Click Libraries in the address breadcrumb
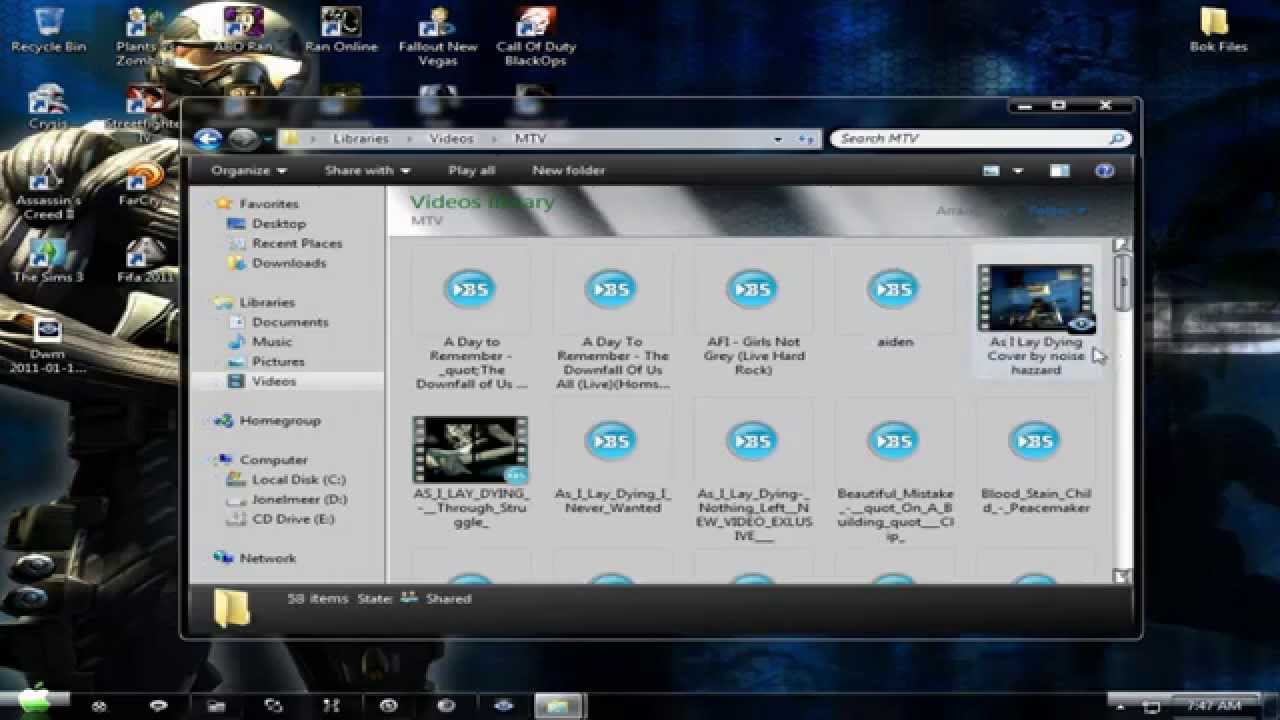The width and height of the screenshot is (1280, 720). point(360,139)
